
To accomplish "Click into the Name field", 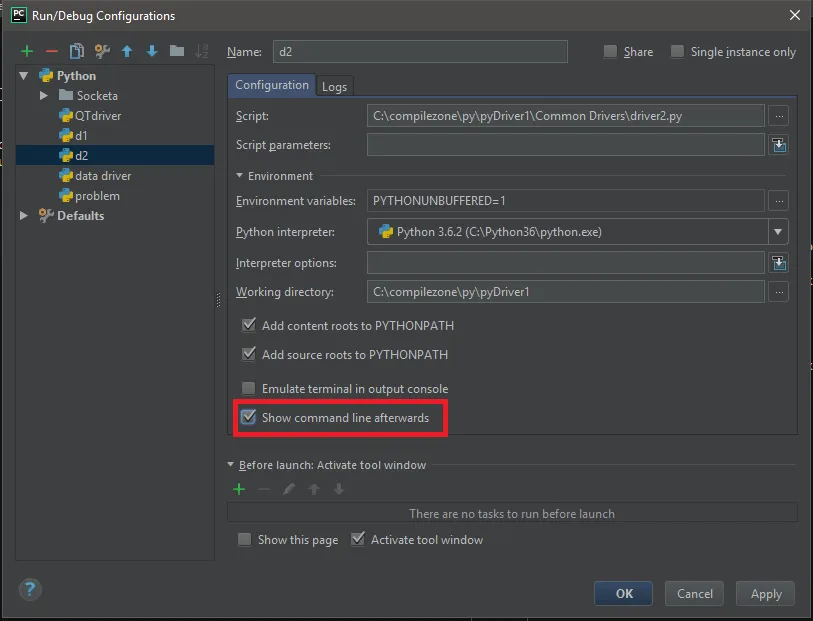I will (x=420, y=52).
